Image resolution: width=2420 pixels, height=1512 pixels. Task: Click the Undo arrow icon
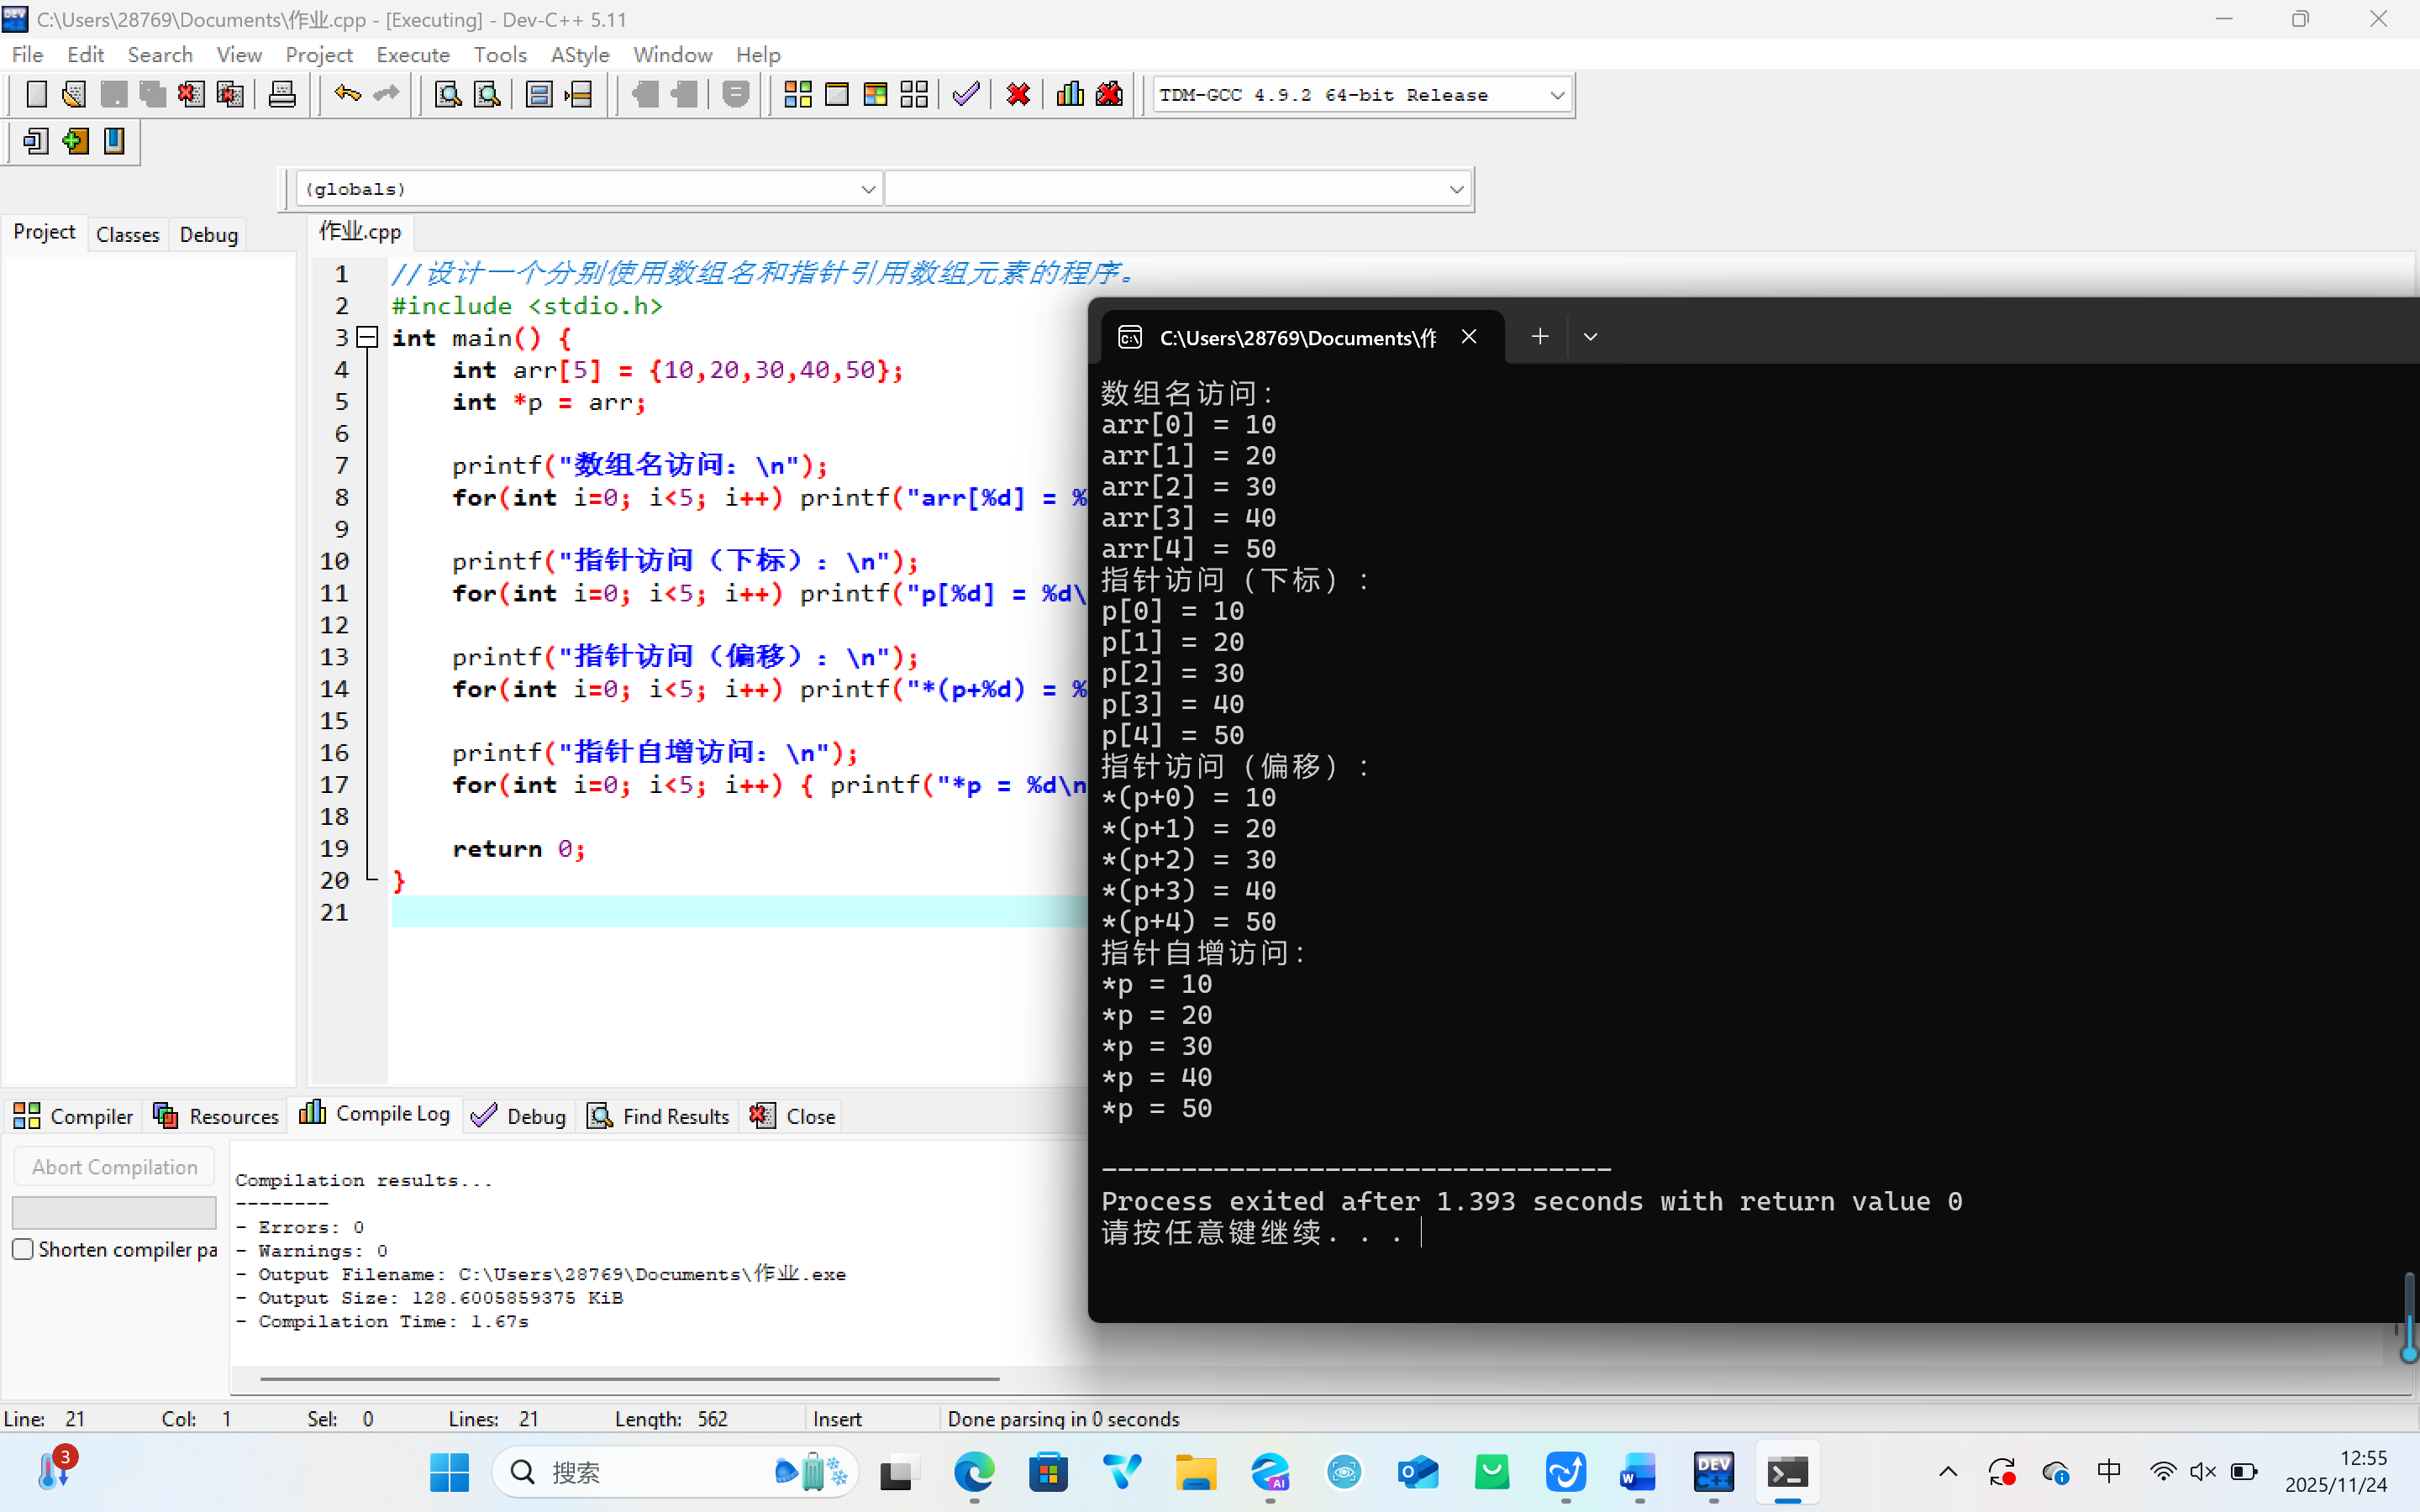[x=347, y=95]
